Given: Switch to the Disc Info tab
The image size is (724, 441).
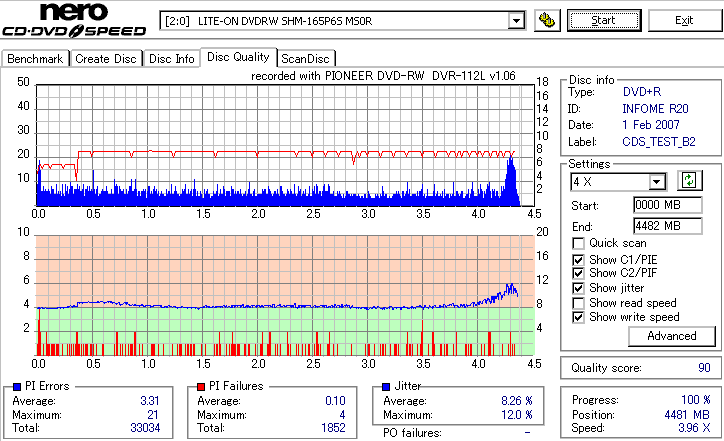Looking at the screenshot, I should [171, 59].
